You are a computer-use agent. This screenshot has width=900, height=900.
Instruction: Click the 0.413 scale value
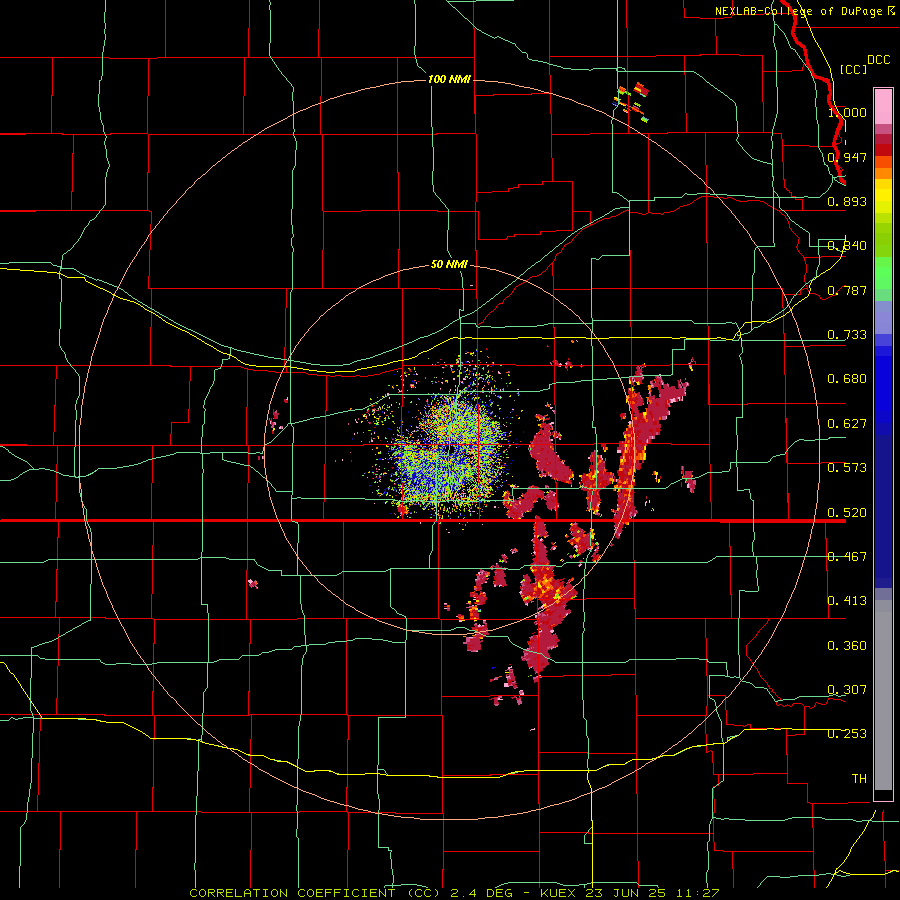point(847,601)
